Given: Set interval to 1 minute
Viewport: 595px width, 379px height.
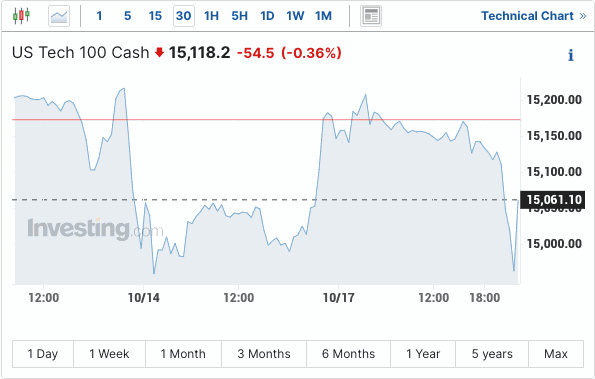Looking at the screenshot, I should coord(99,16).
